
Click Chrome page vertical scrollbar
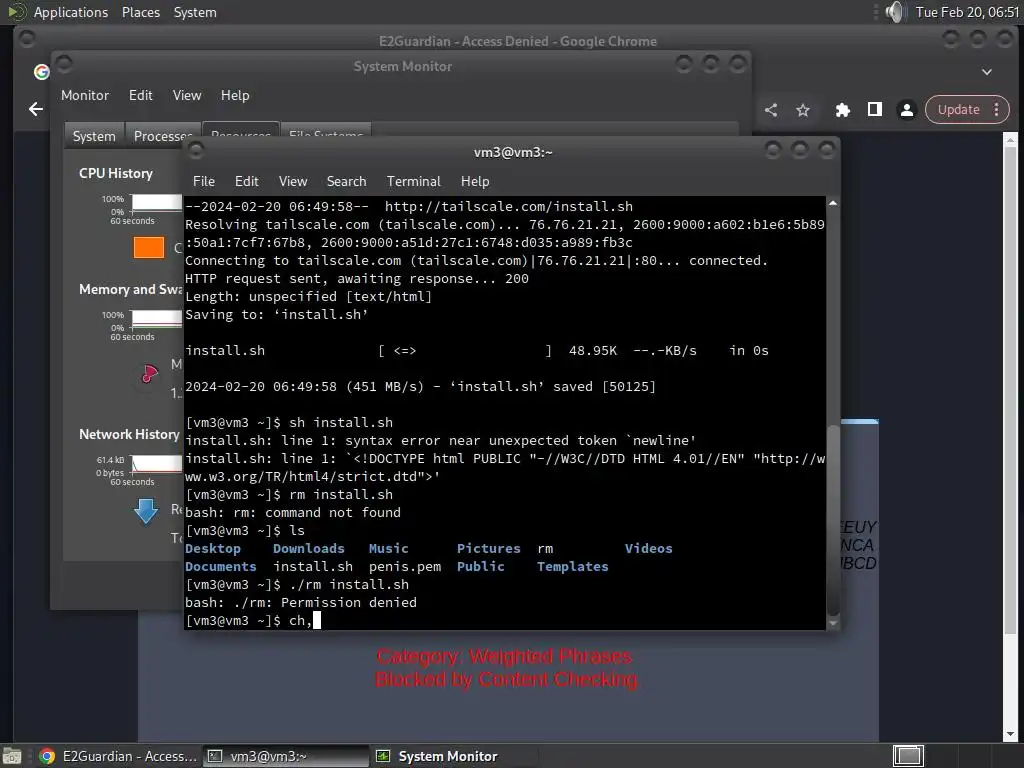pyautogui.click(x=1010, y=392)
